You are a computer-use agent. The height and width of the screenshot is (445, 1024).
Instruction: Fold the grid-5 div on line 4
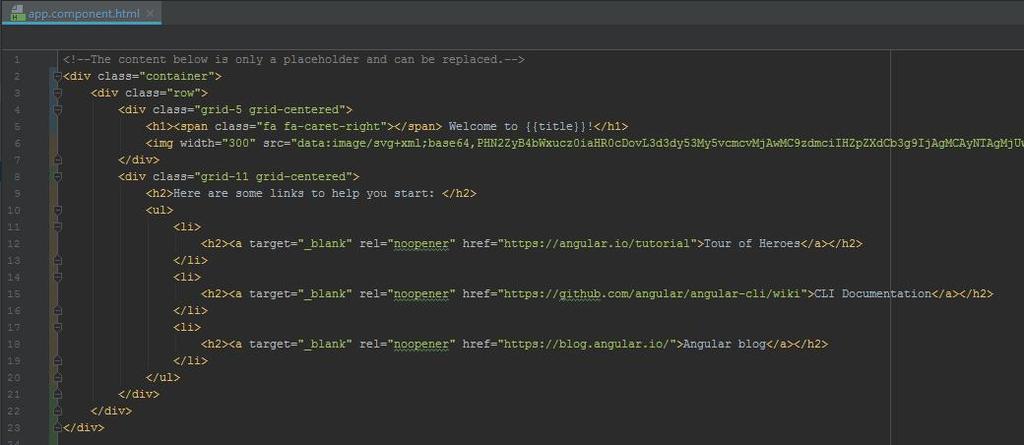(58, 110)
